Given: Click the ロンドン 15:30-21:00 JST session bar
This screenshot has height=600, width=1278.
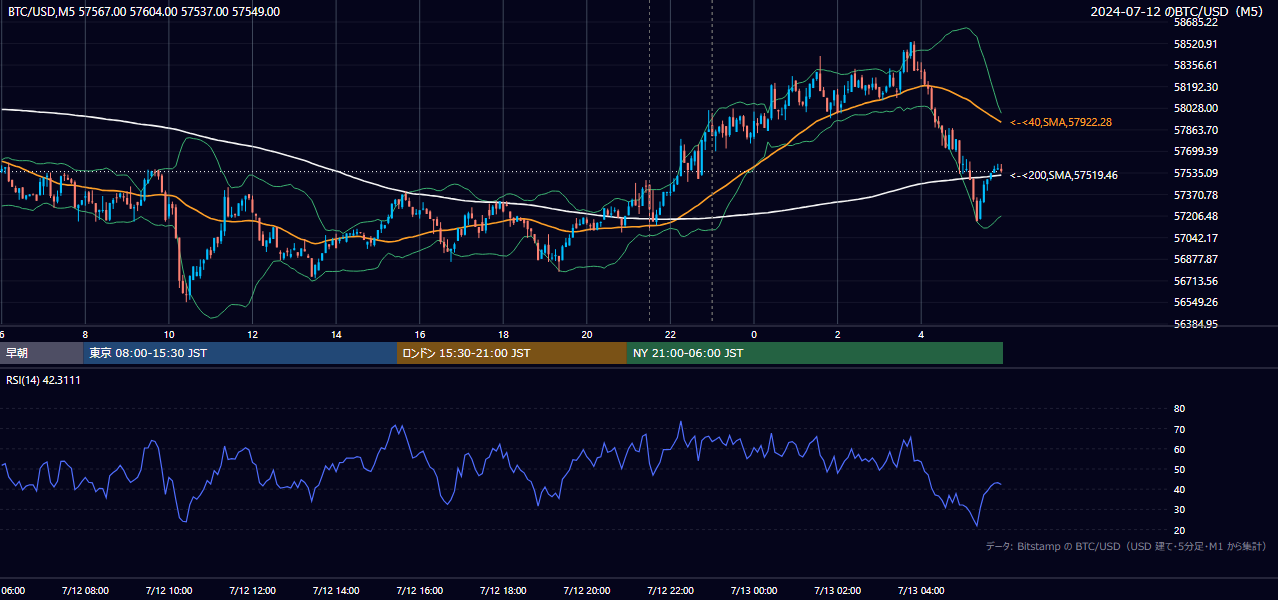Looking at the screenshot, I should (512, 353).
